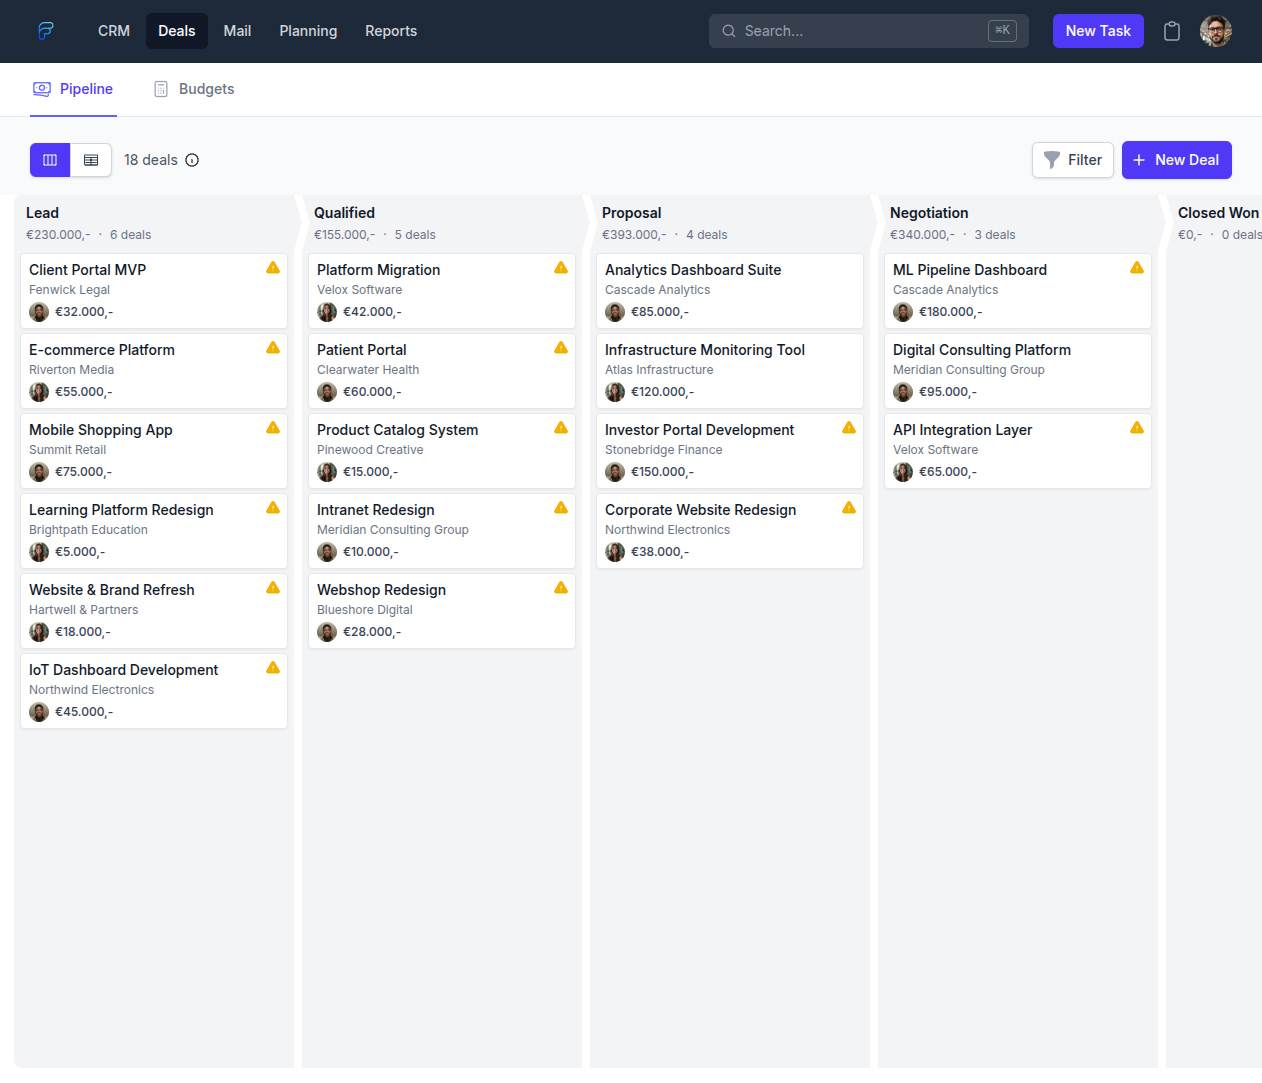Image resolution: width=1262 pixels, height=1083 pixels.
Task: Click the New Task button
Action: click(1098, 31)
